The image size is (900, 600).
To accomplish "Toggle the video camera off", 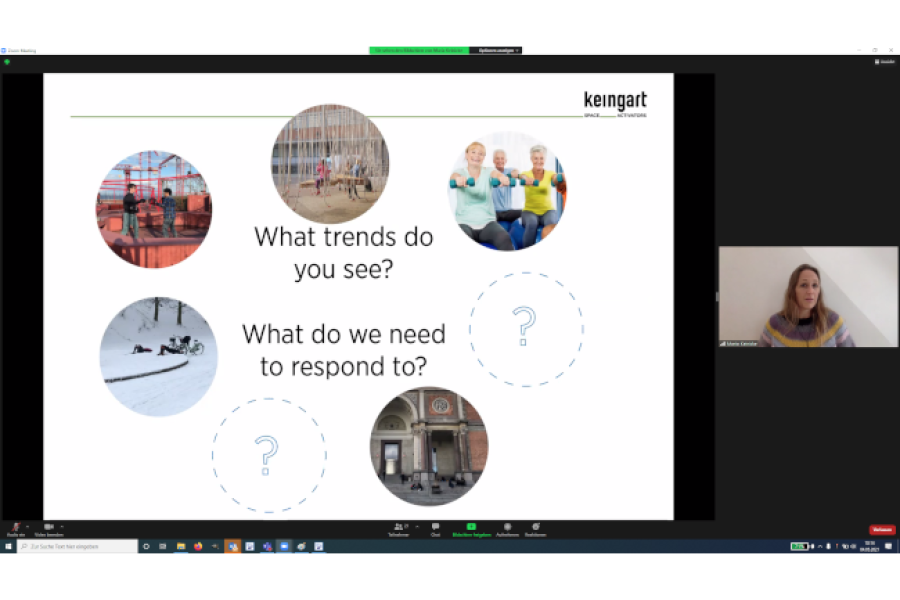I will tap(49, 529).
